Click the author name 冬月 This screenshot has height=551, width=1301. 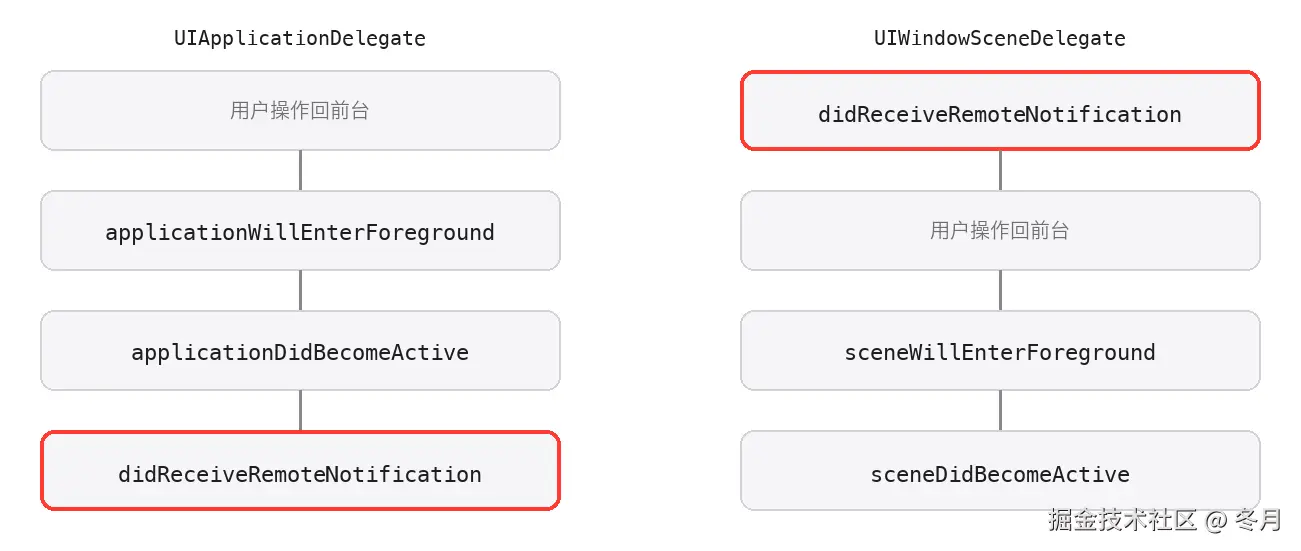pos(1258,519)
